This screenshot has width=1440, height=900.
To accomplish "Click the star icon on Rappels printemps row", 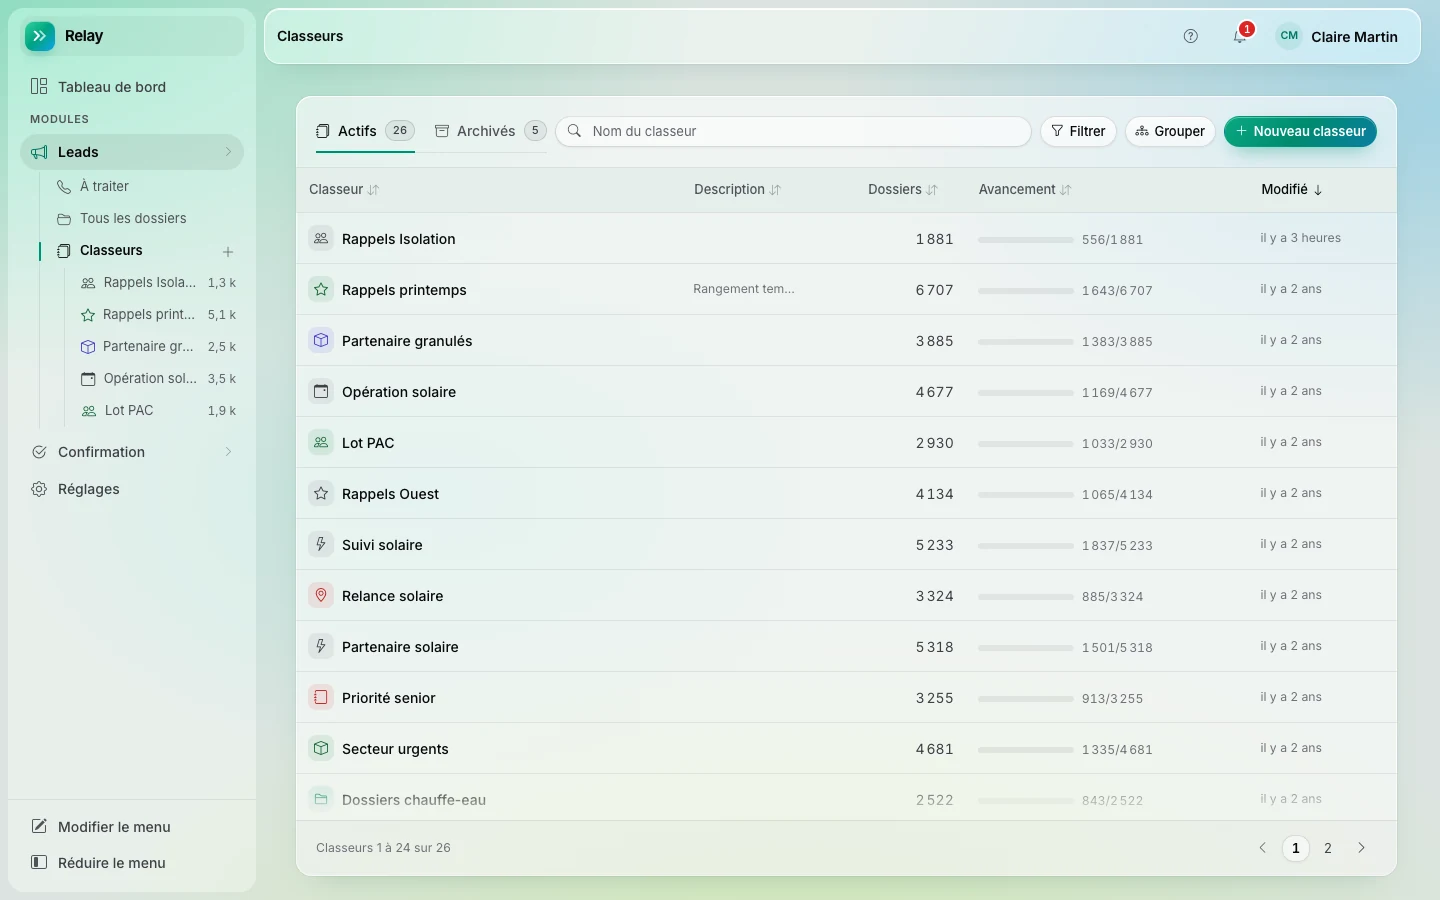I will point(321,289).
